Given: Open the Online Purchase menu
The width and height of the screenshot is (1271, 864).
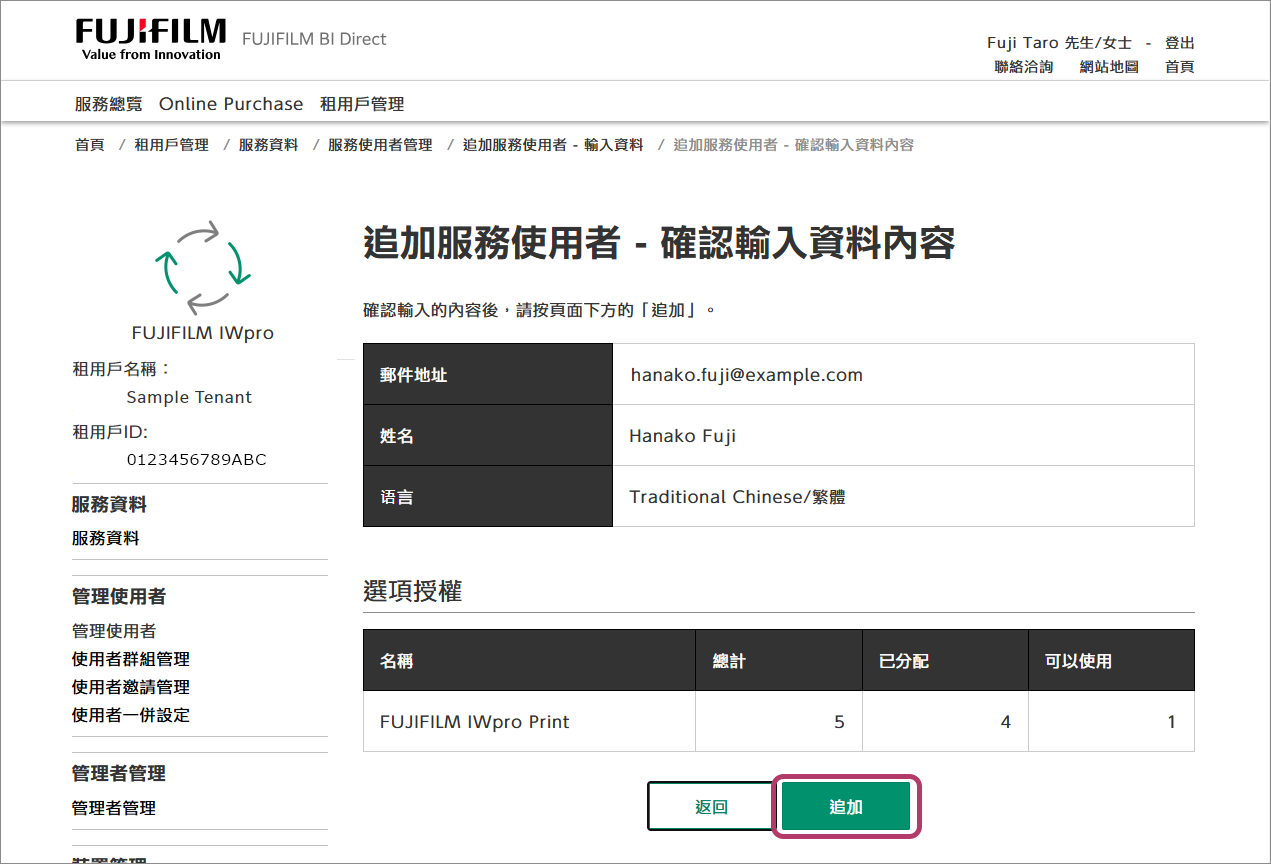Looking at the screenshot, I should click(231, 104).
